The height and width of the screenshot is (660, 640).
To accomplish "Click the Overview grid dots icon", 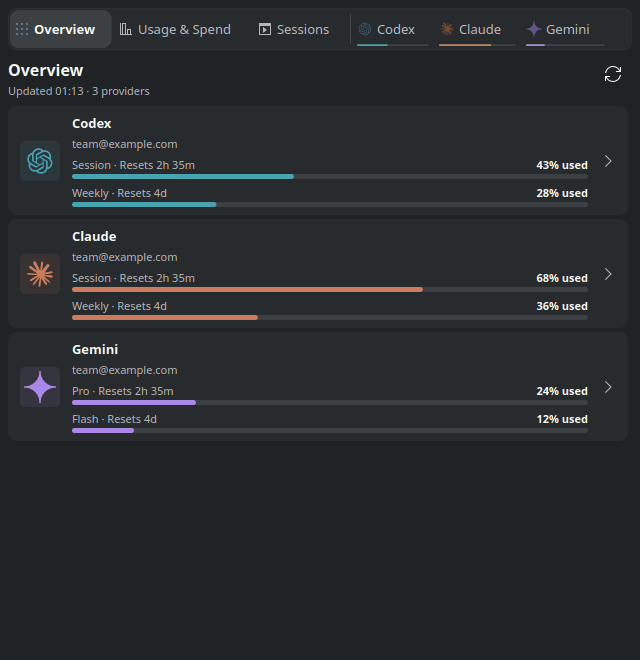I will [x=22, y=29].
